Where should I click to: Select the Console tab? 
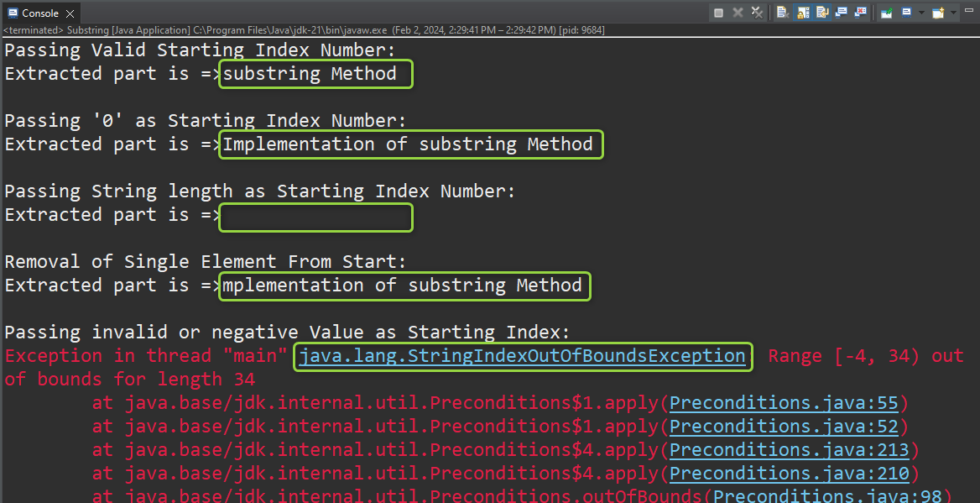pyautogui.click(x=40, y=13)
